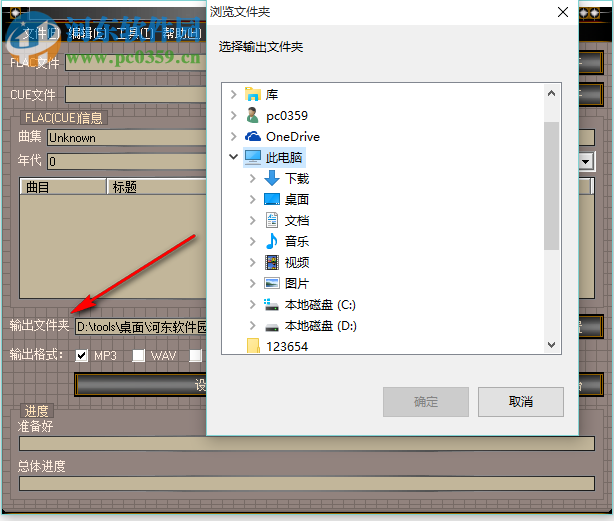The width and height of the screenshot is (614, 521).
Task: Click the 取消 button in the dialog
Action: point(520,402)
